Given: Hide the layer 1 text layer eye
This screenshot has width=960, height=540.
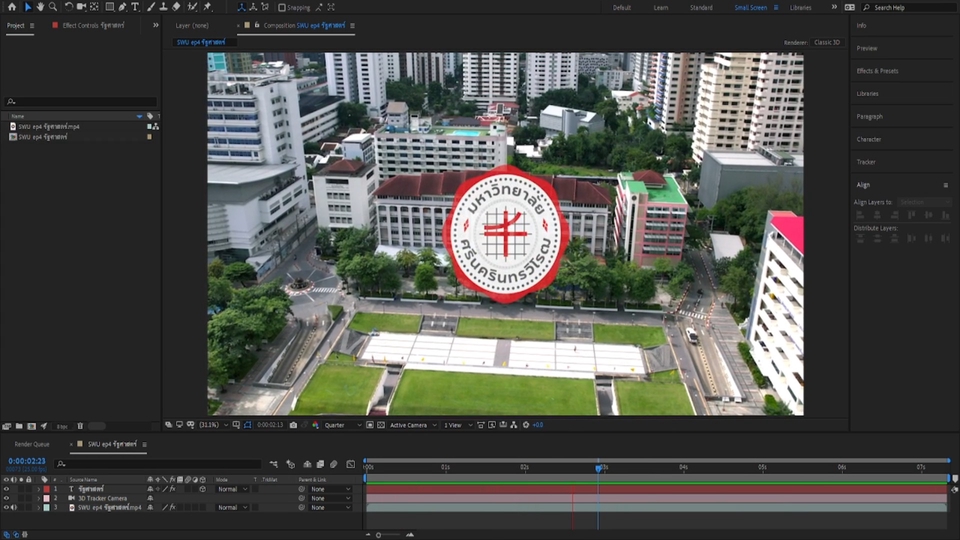Looking at the screenshot, I should click(x=6, y=489).
